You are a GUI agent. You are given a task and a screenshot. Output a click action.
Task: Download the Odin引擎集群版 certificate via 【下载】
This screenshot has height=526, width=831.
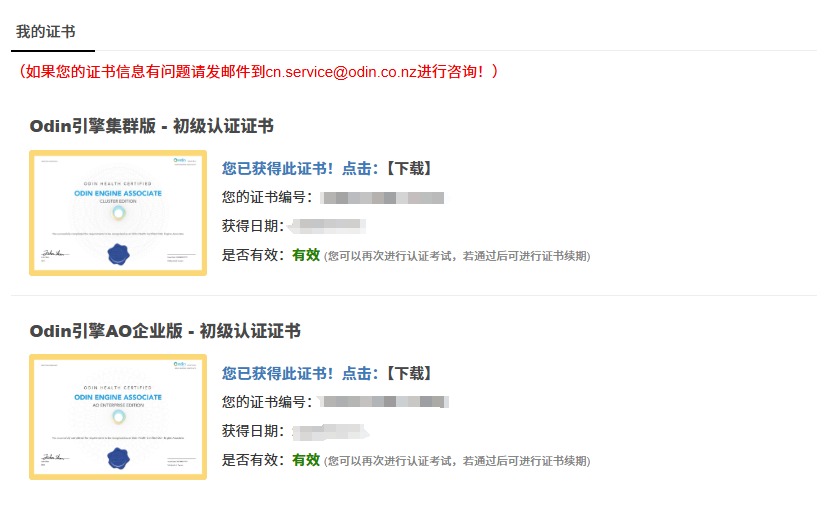click(408, 168)
